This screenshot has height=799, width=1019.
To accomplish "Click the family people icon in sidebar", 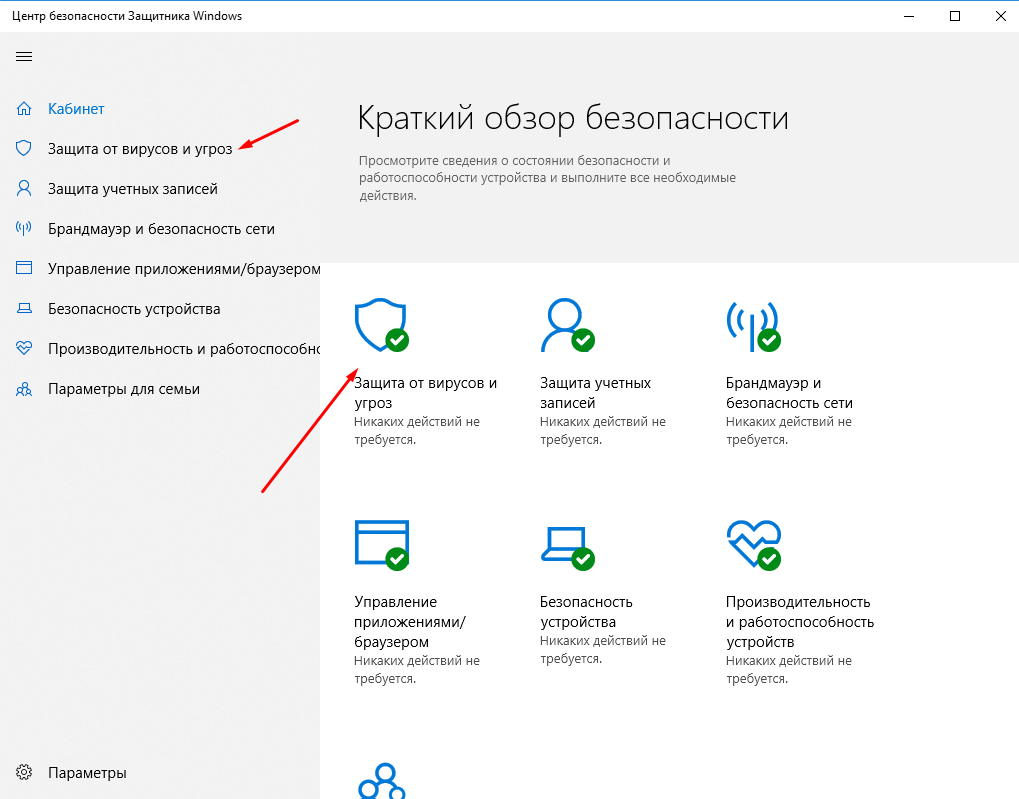I will point(24,389).
